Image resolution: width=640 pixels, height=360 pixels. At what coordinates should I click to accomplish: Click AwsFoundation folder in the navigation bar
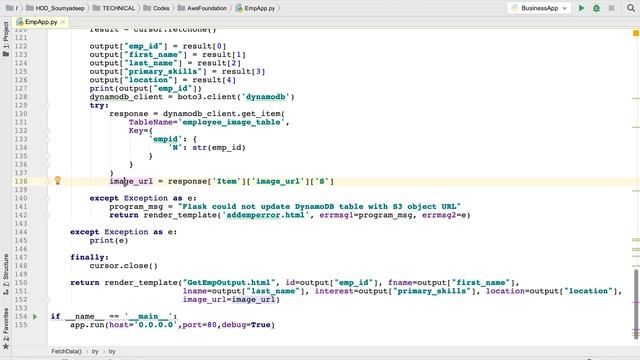point(202,8)
